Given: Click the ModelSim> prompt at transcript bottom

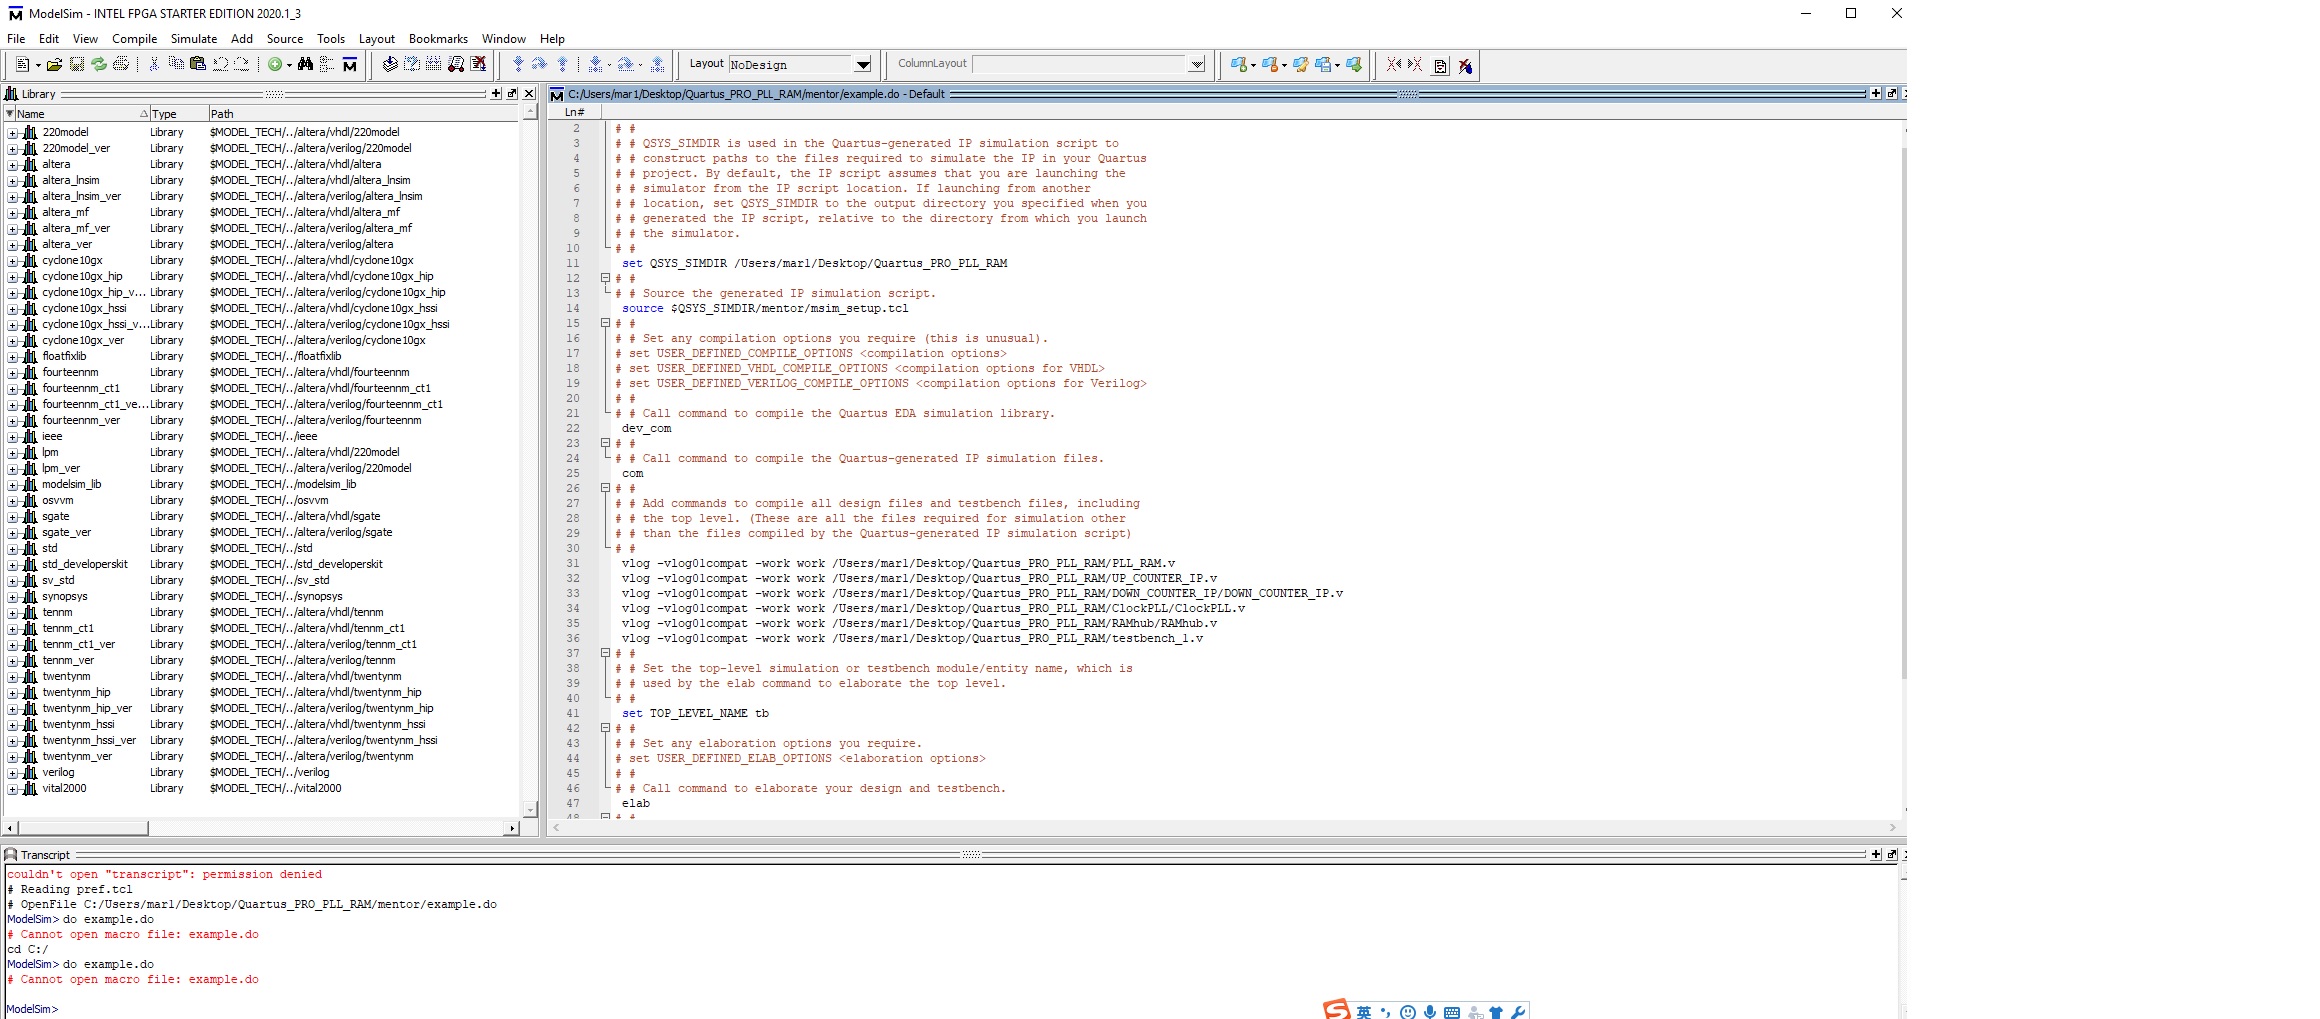Looking at the screenshot, I should point(32,1009).
